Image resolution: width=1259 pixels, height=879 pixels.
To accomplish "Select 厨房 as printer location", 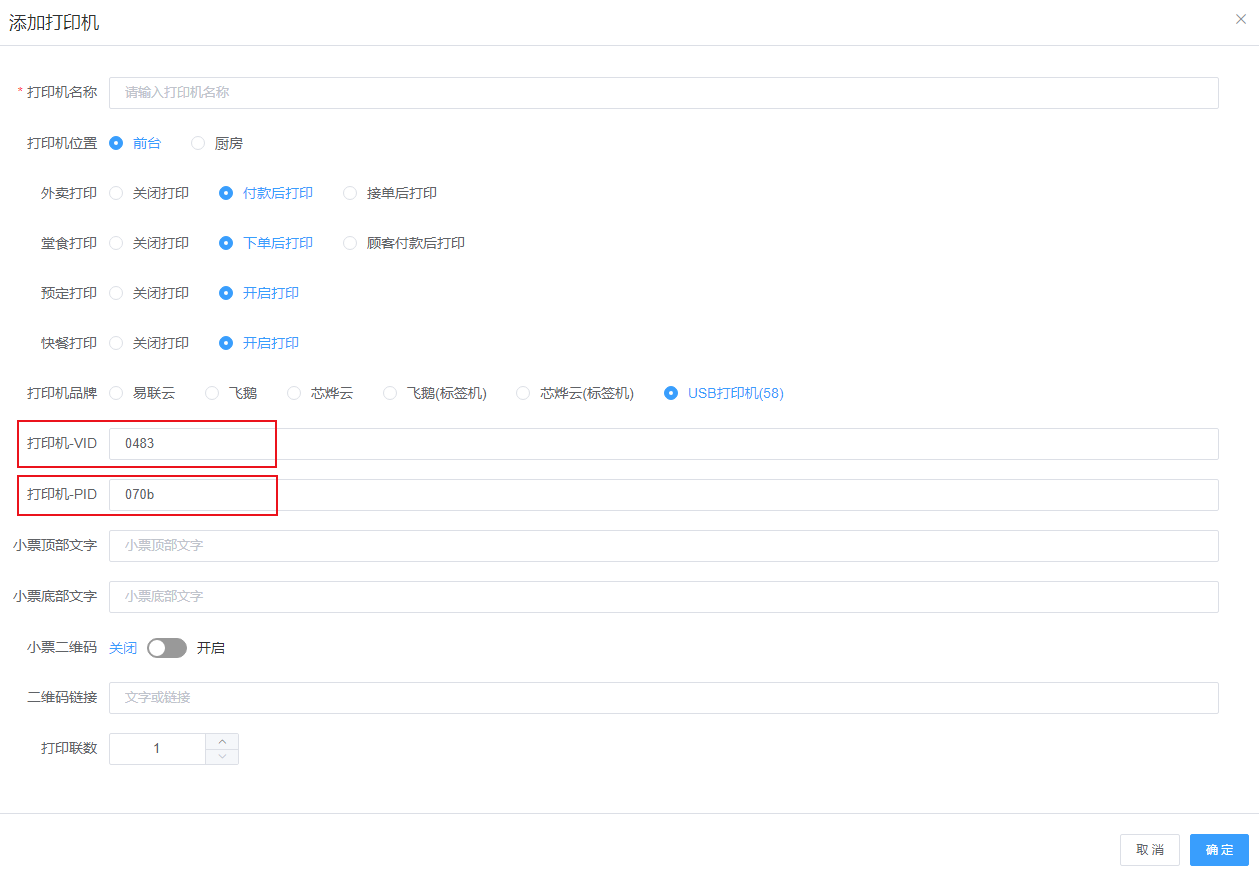I will pos(217,143).
